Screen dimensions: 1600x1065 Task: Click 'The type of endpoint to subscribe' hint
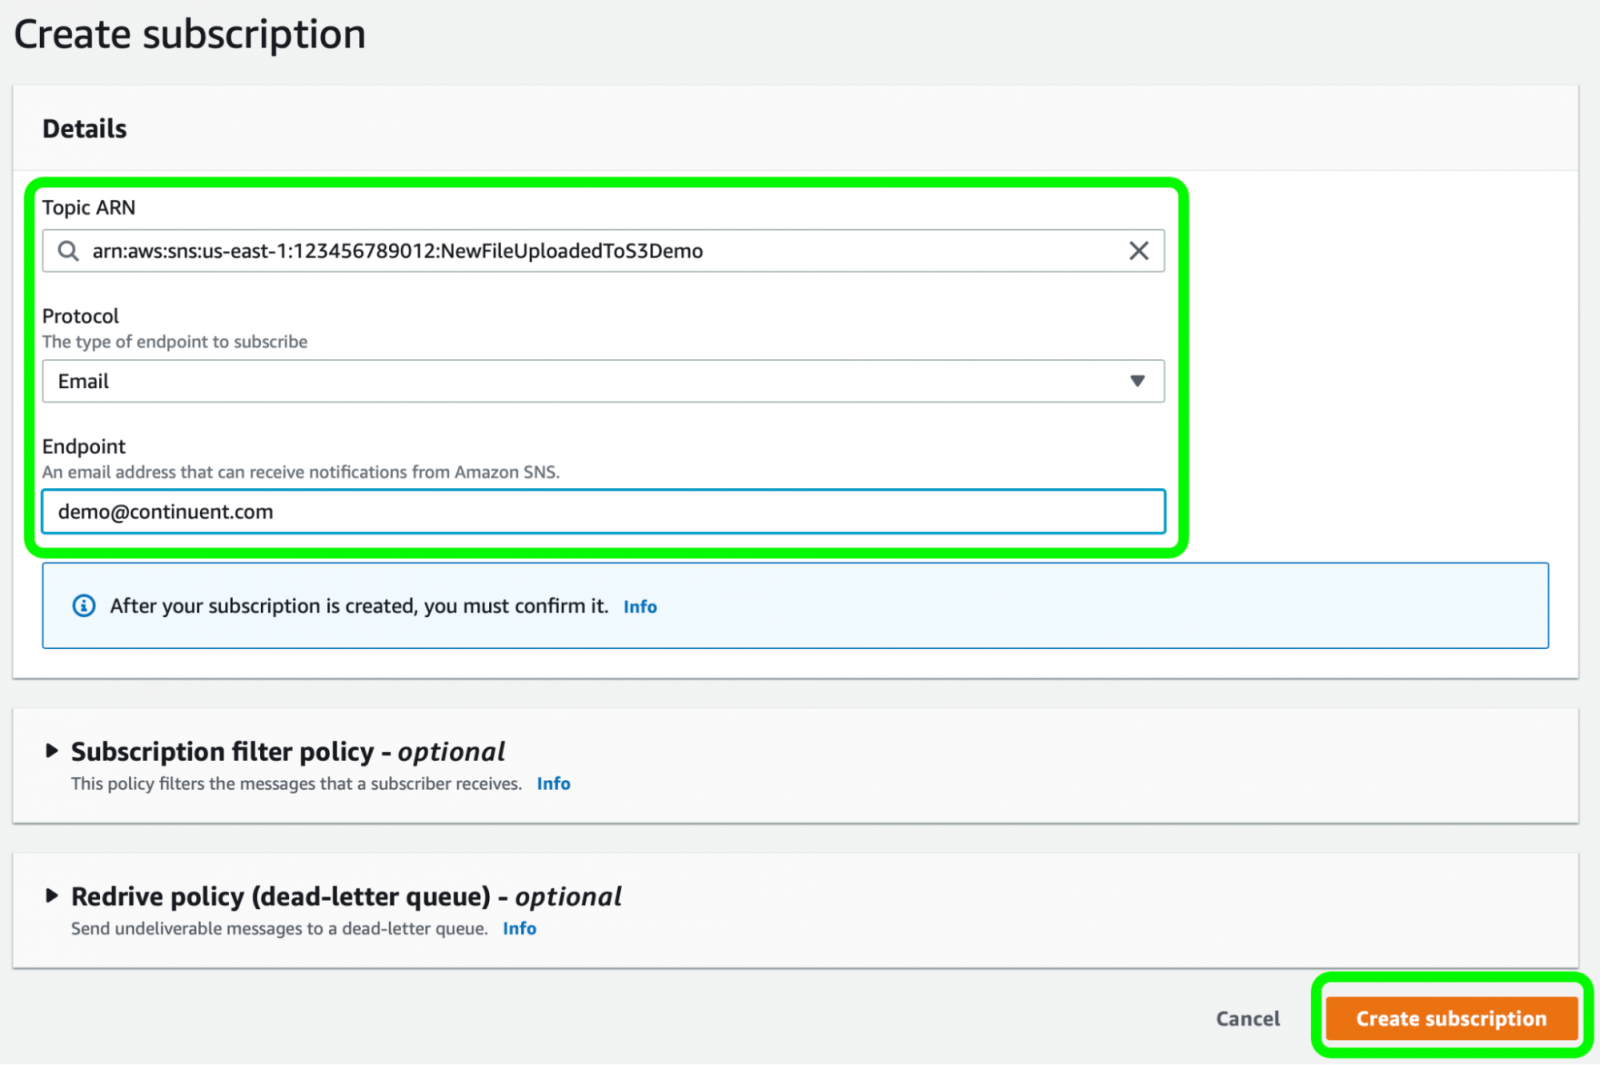[175, 342]
